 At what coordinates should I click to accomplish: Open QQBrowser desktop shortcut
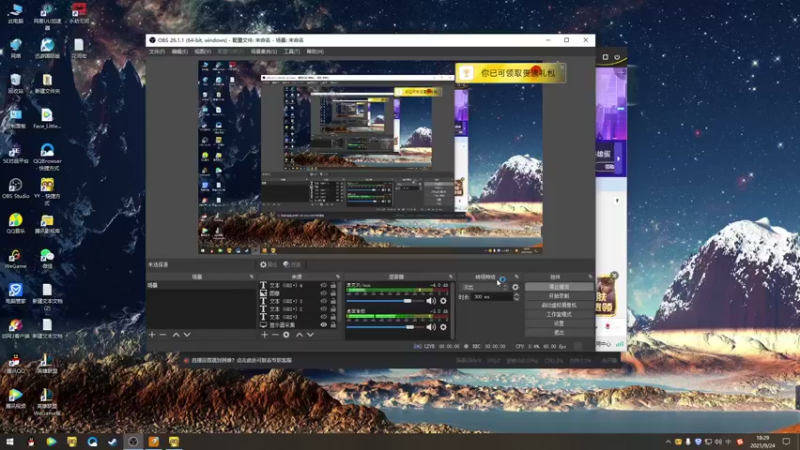47,157
